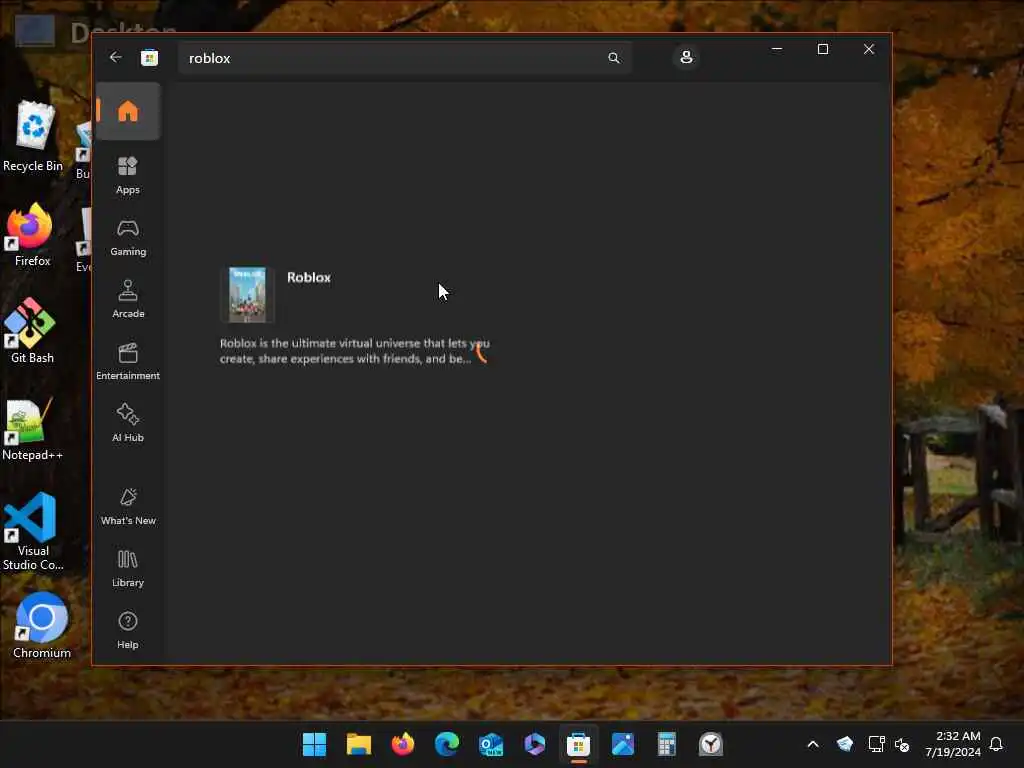The width and height of the screenshot is (1024, 768).
Task: Open the Windows Start menu
Action: [314, 744]
